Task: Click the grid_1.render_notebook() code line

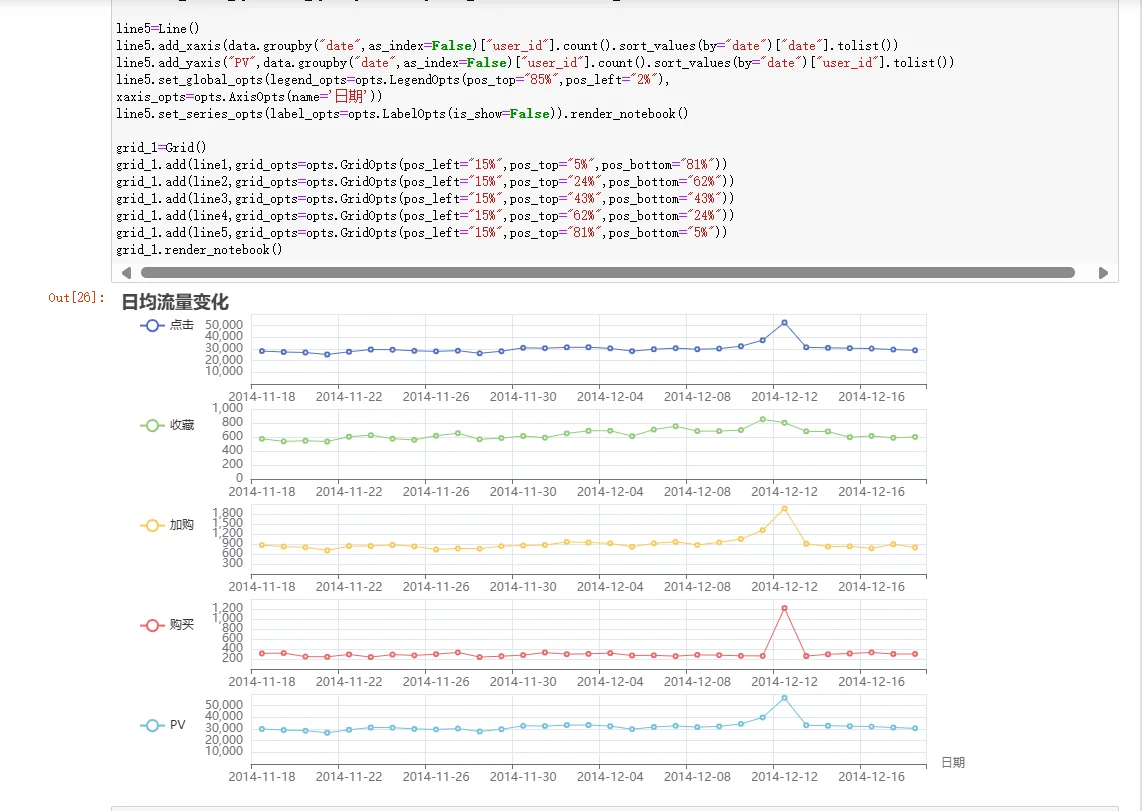Action: pyautogui.click(x=199, y=250)
